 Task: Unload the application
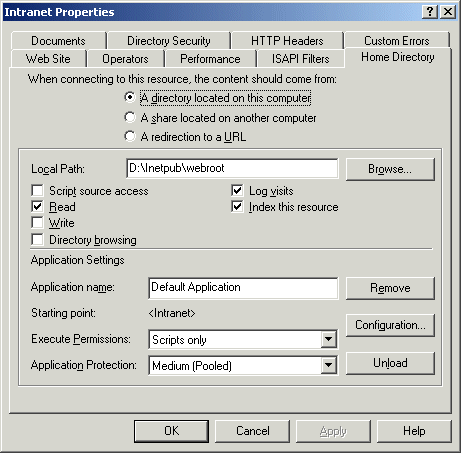390,363
